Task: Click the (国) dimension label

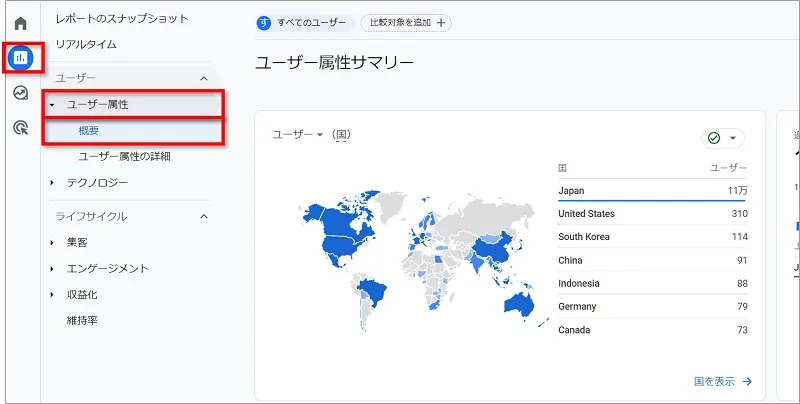Action: click(341, 135)
